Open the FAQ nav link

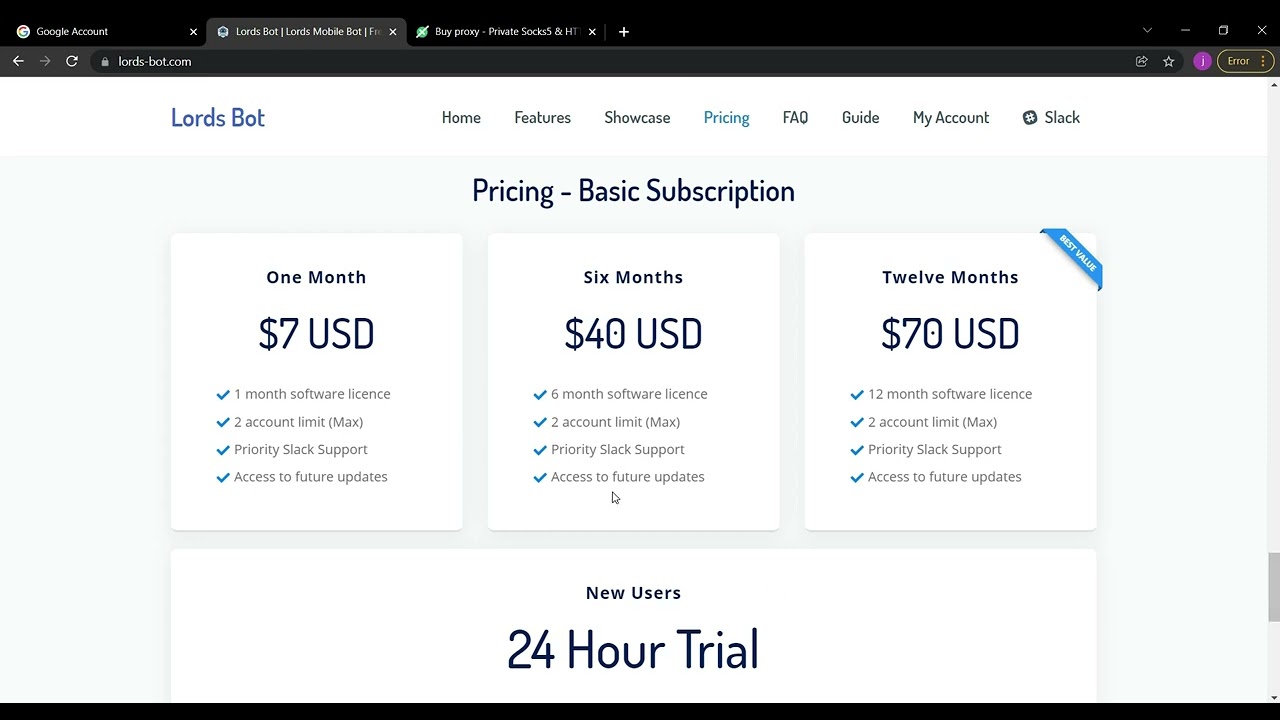pyautogui.click(x=796, y=118)
